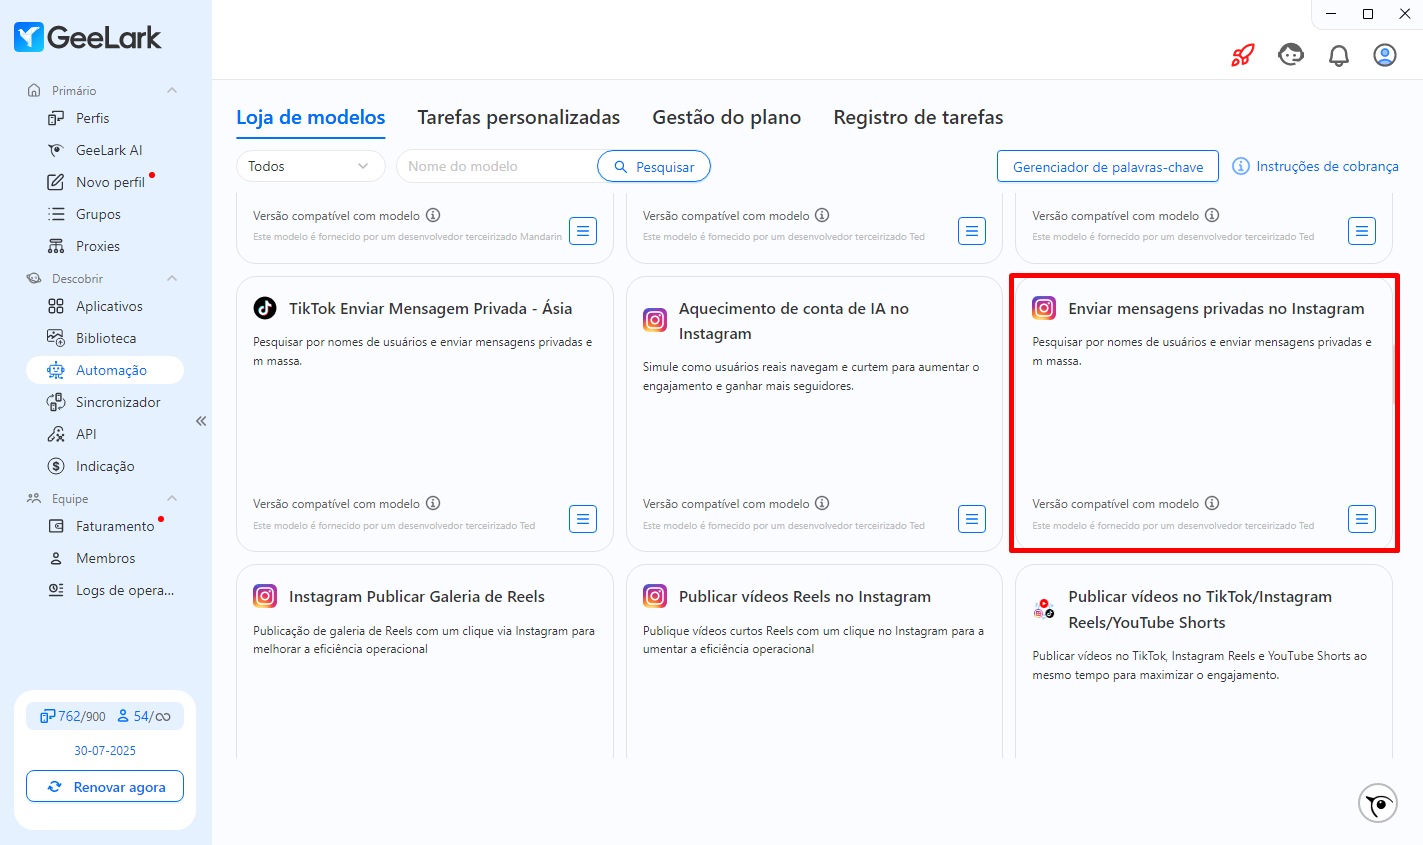Image resolution: width=1423 pixels, height=845 pixels.
Task: Open Novo perfil in sidebar
Action: [x=110, y=182]
